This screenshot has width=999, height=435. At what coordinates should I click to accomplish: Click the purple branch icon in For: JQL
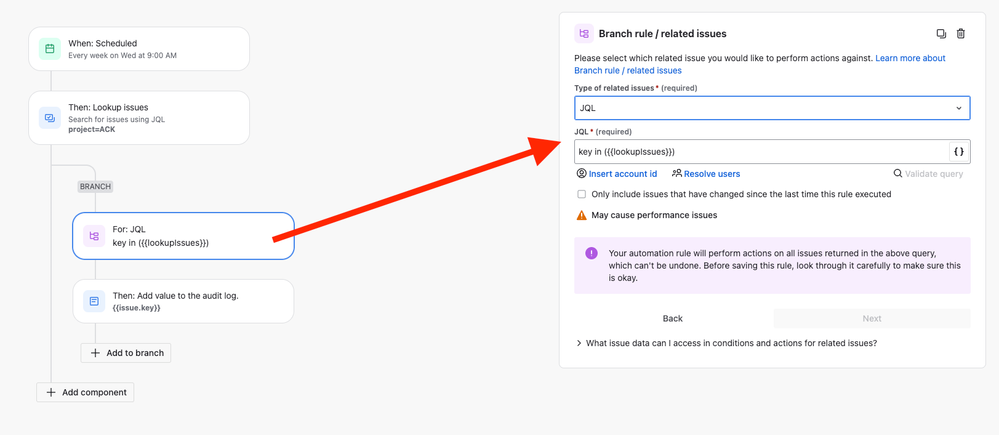94,236
